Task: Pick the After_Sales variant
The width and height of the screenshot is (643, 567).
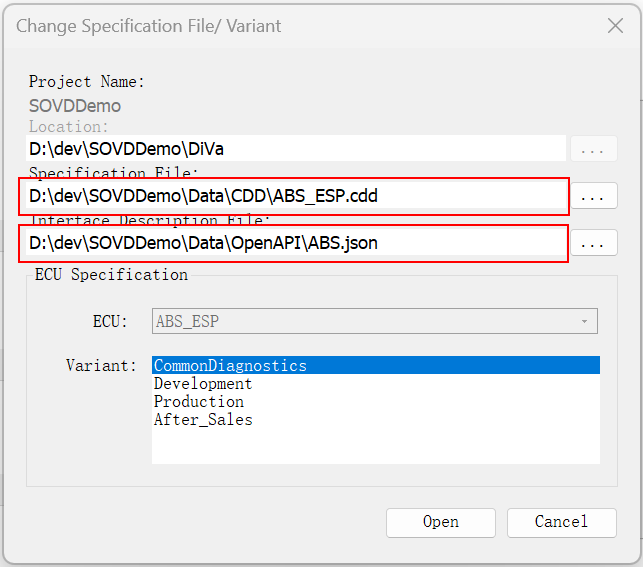Action: tap(203, 420)
